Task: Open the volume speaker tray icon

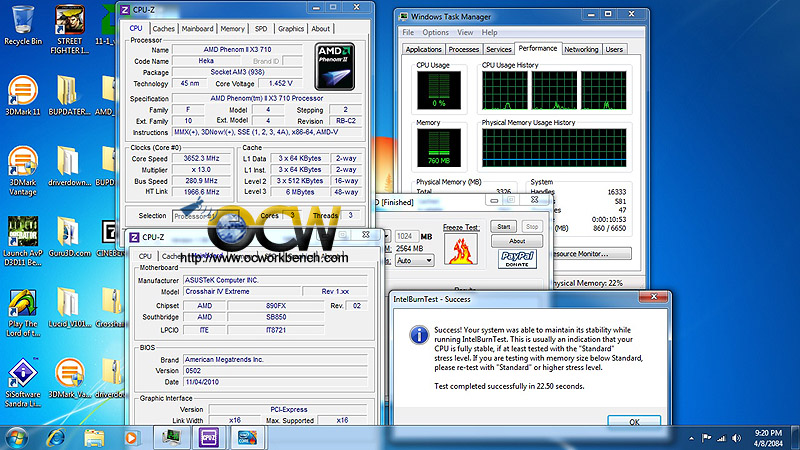Action: 736,438
